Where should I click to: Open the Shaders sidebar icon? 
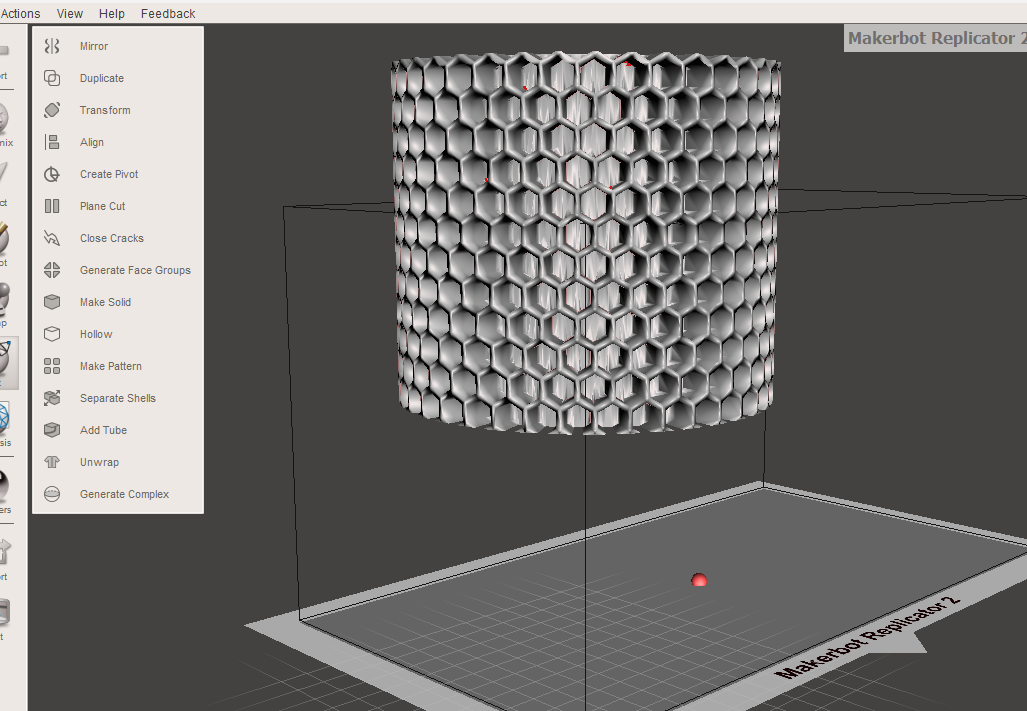click(4, 491)
